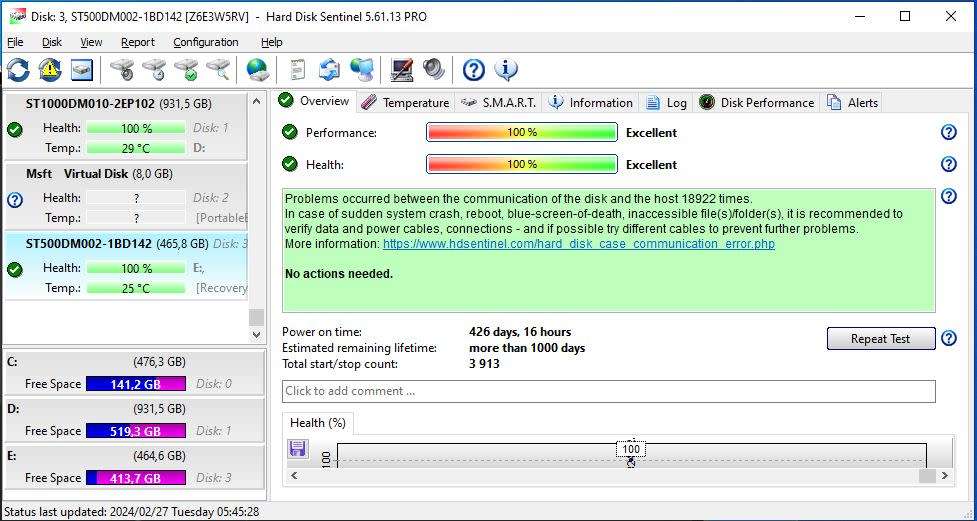This screenshot has height=521, width=977.
Task: Click the D: drive free space bar
Action: [136, 431]
